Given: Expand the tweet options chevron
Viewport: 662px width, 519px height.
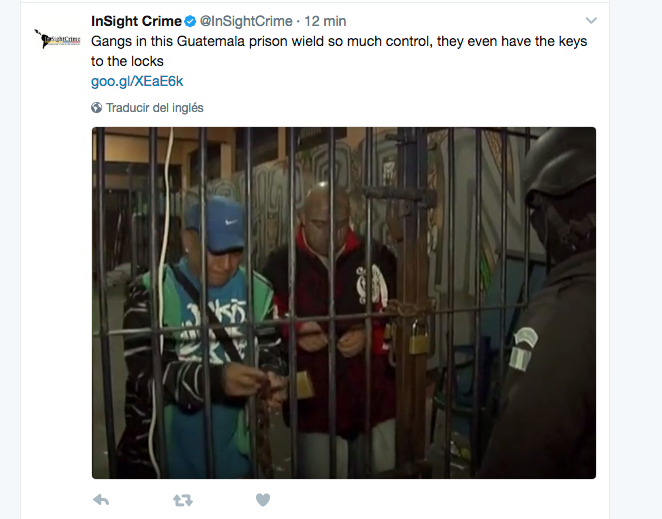Looking at the screenshot, I should pos(591,20).
